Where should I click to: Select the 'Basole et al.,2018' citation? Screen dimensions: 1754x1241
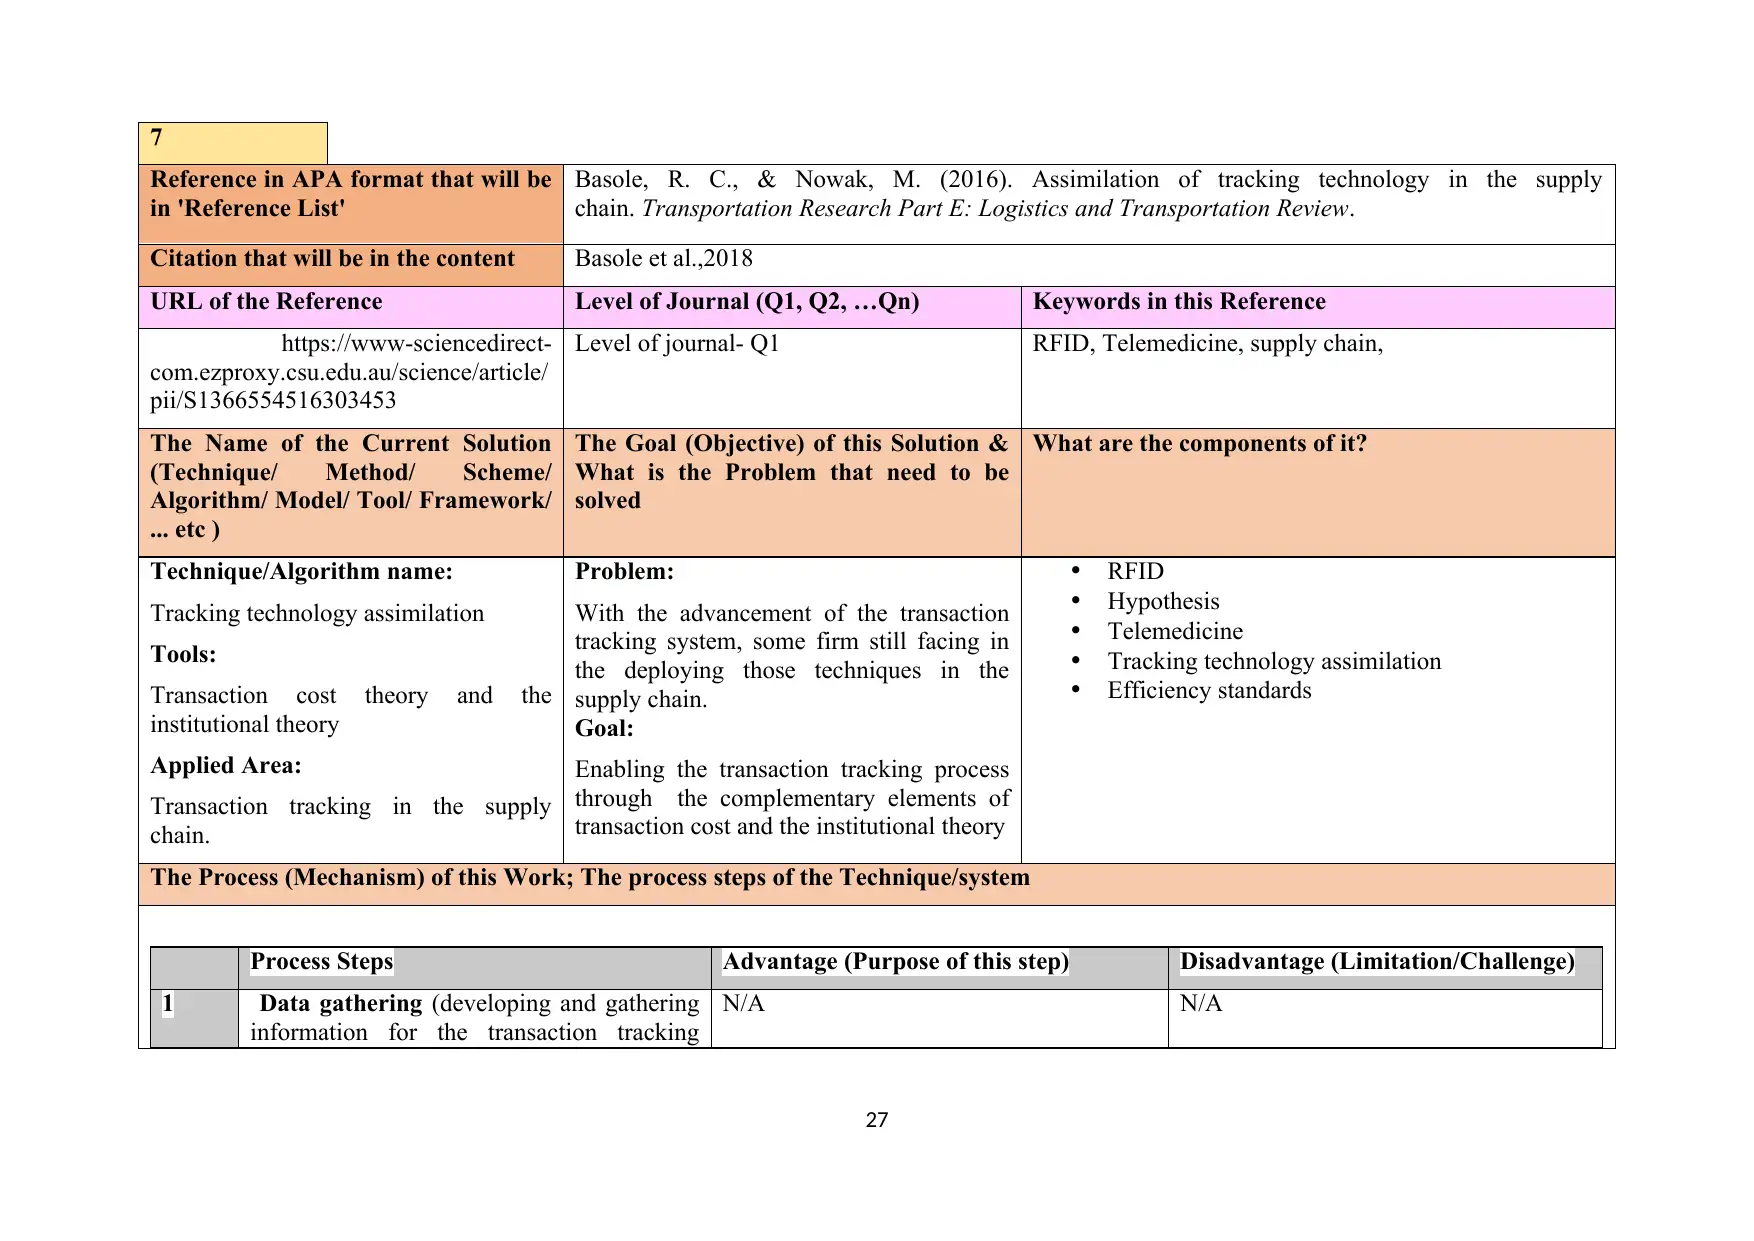pyautogui.click(x=664, y=259)
